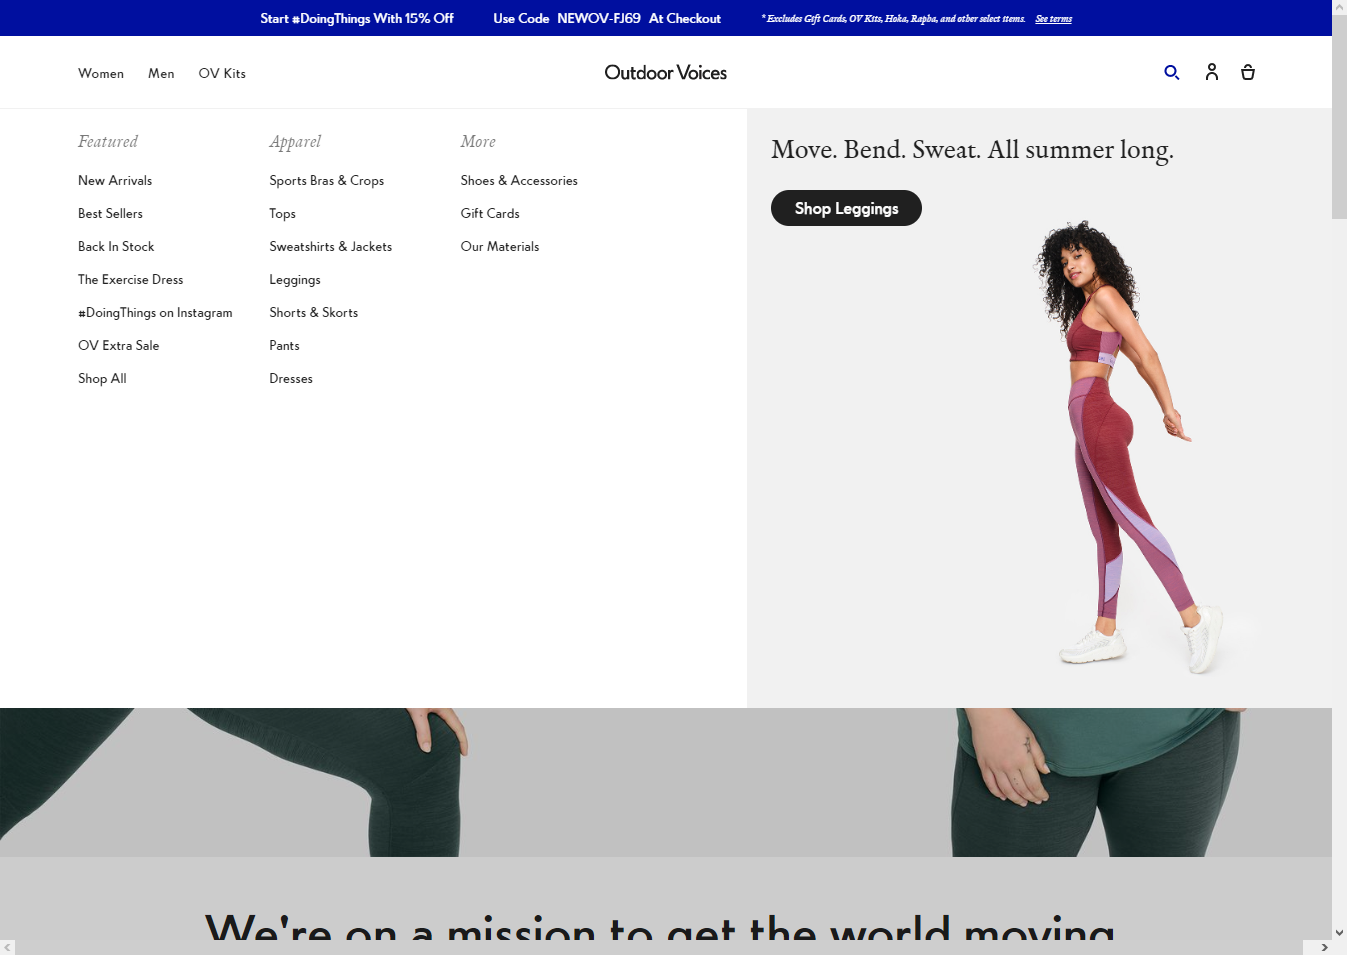Click the horizontal scroll left arrow

[x=7, y=947]
